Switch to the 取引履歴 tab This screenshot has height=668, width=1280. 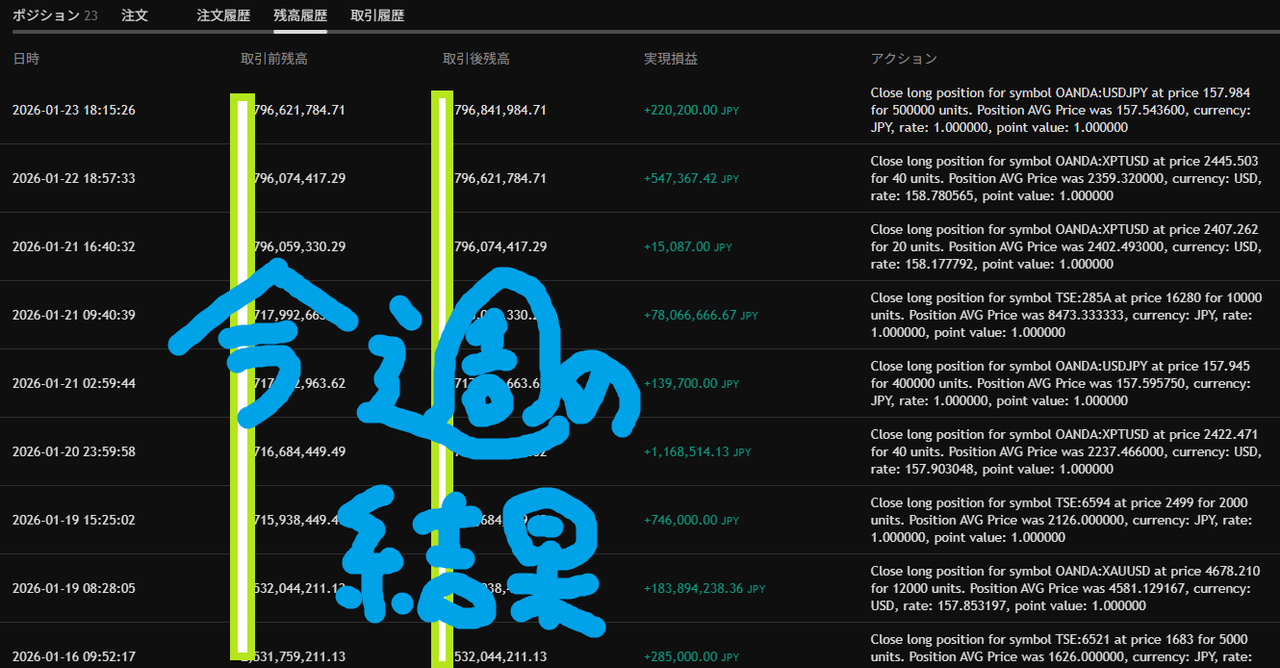pos(377,16)
